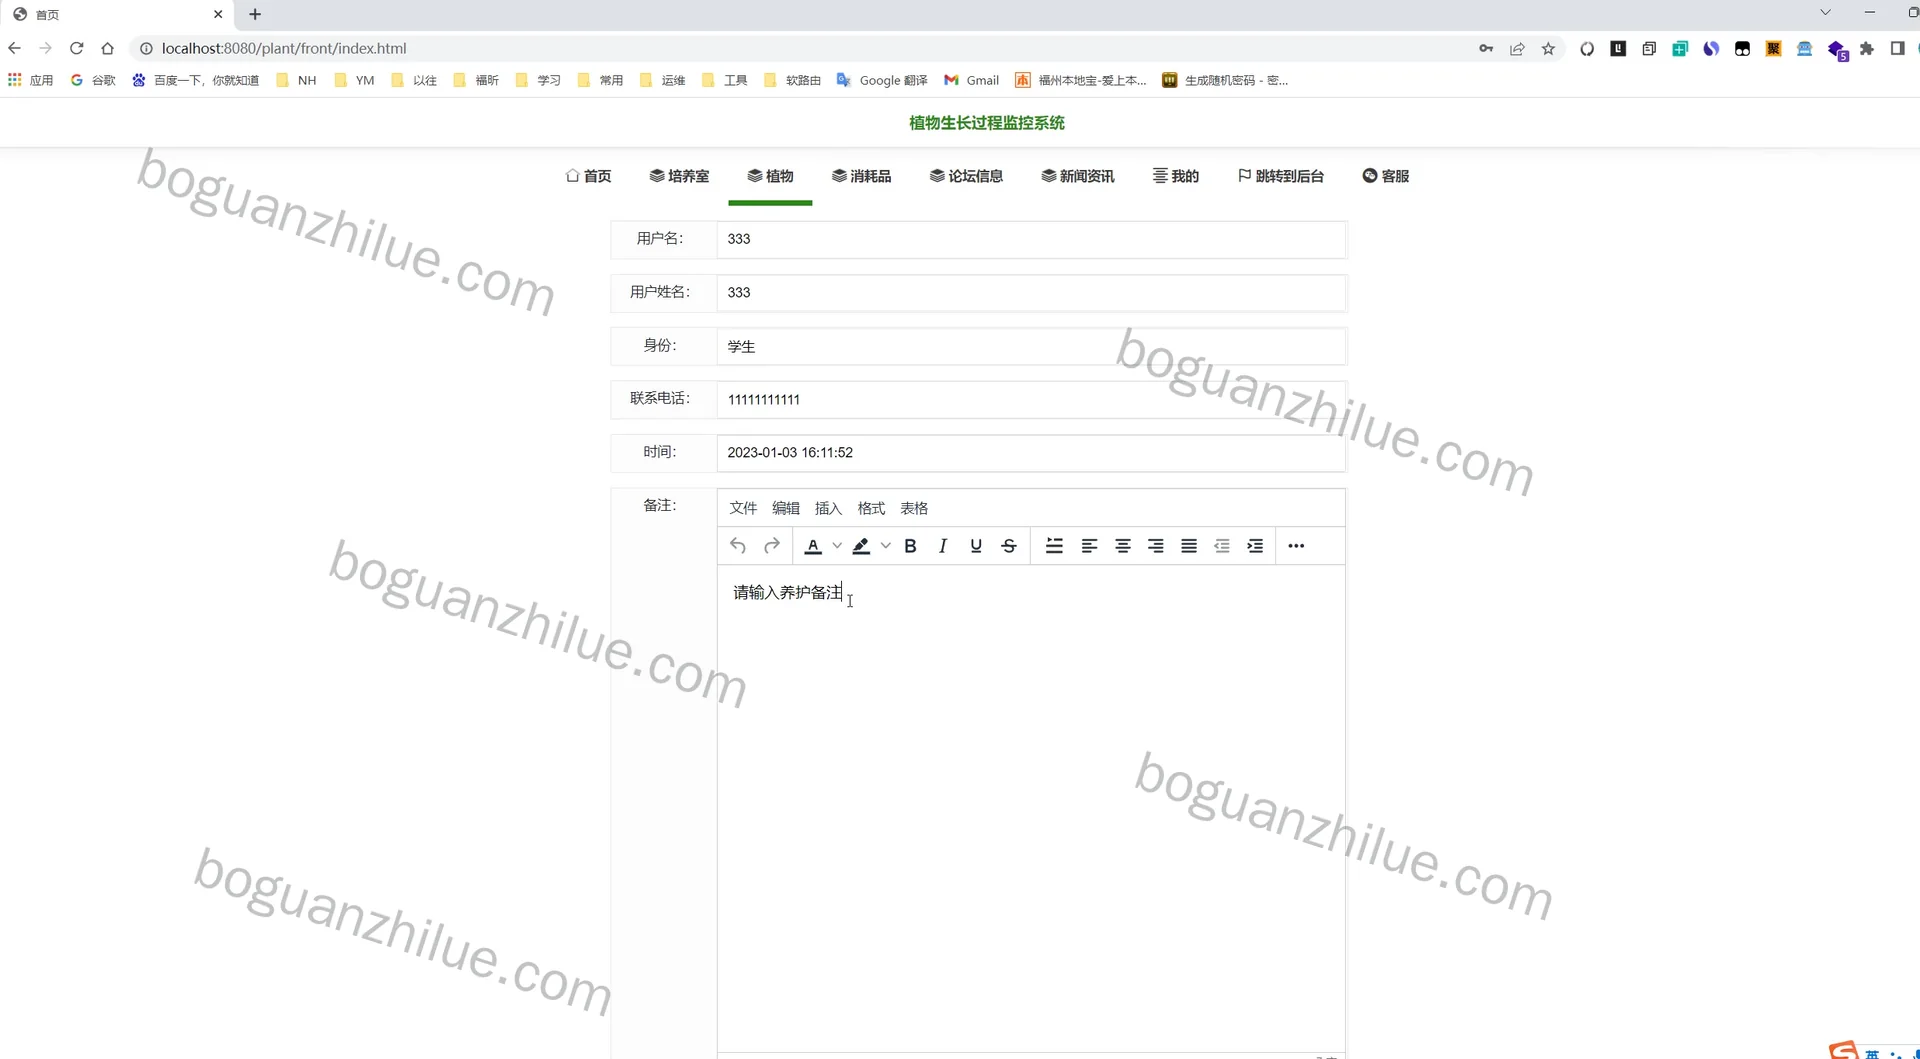Open Google 翻译 bookmark

click(882, 80)
